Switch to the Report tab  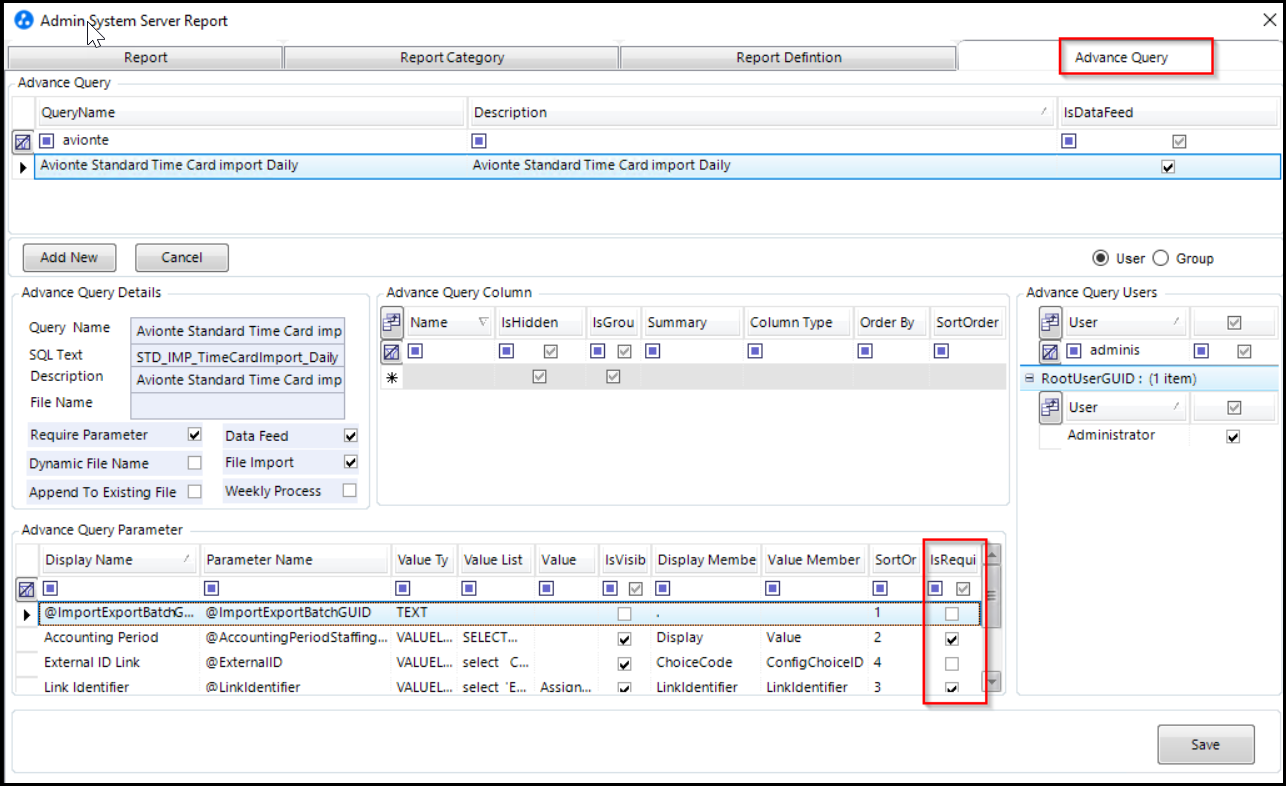click(x=146, y=57)
